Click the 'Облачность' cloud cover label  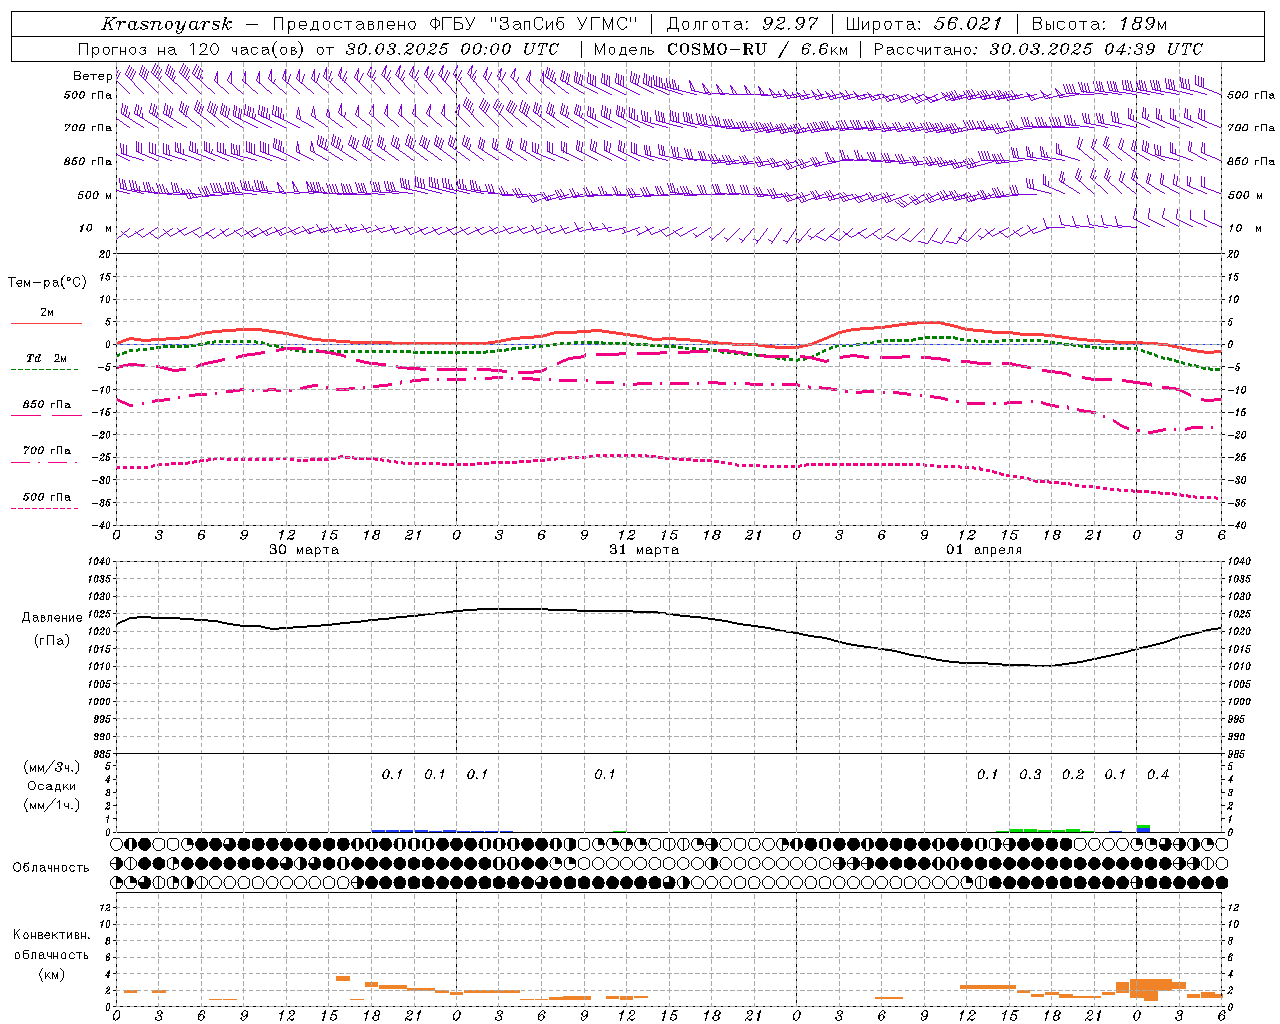tap(51, 868)
